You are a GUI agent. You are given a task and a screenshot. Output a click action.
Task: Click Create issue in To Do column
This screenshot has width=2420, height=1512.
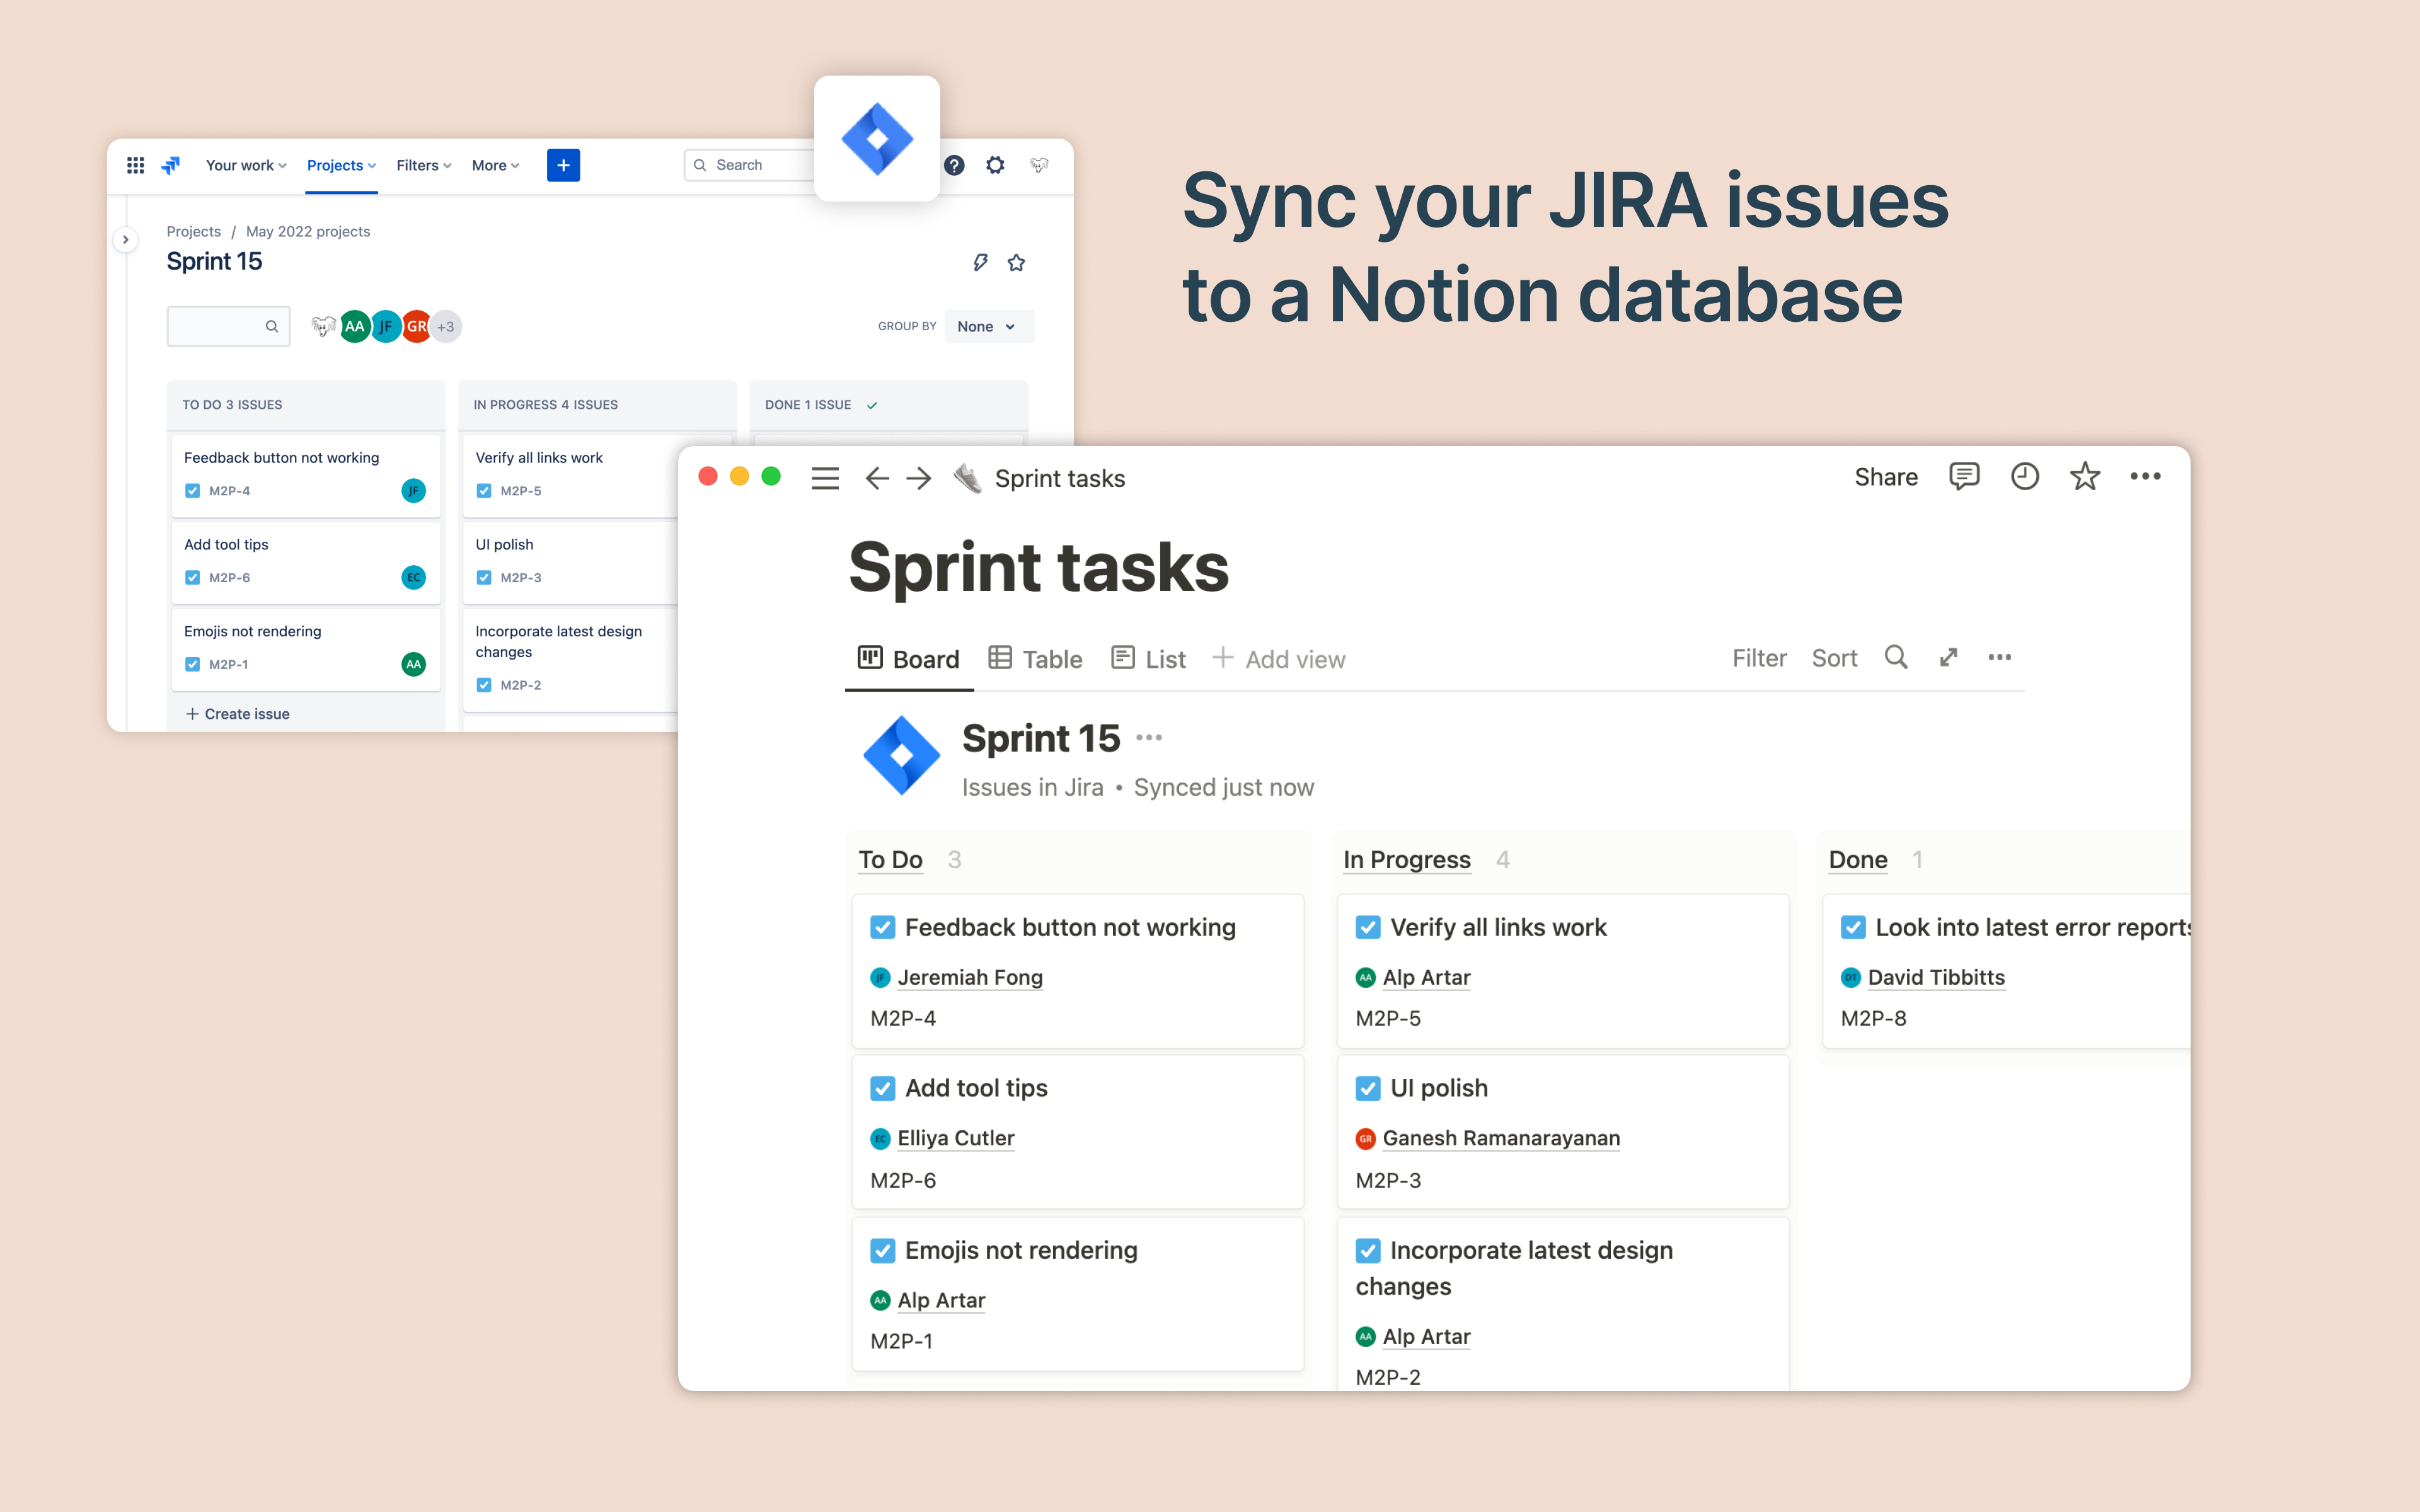tap(238, 714)
